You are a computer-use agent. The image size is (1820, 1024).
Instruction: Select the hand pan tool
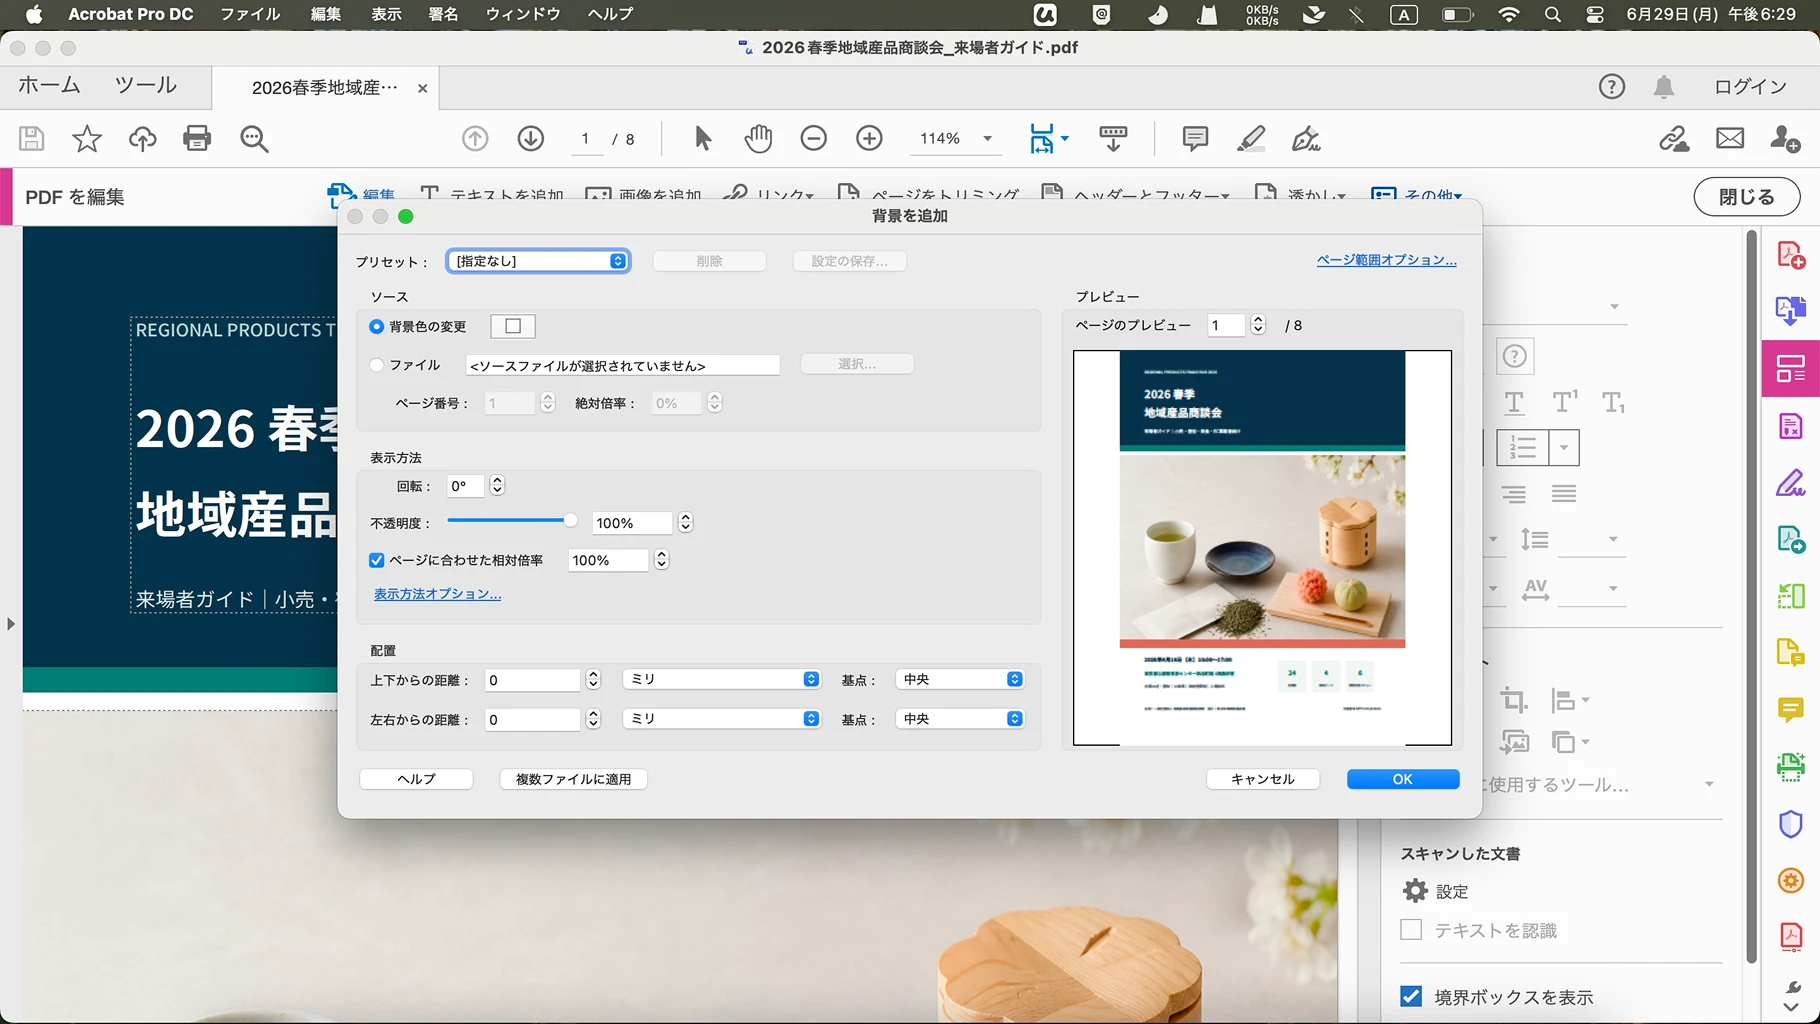758,138
